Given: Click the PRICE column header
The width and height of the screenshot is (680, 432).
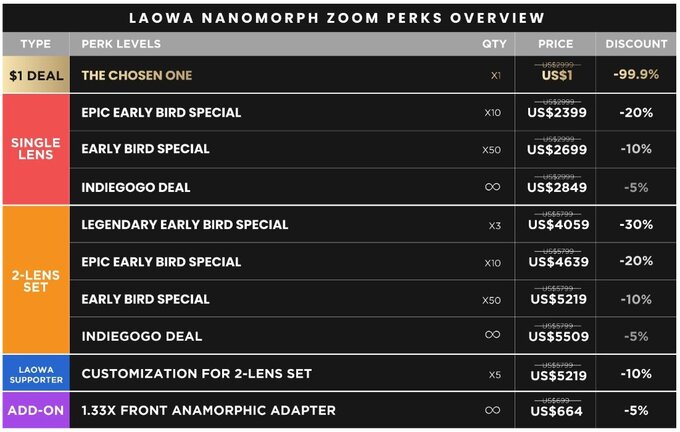Looking at the screenshot, I should pyautogui.click(x=556, y=44).
